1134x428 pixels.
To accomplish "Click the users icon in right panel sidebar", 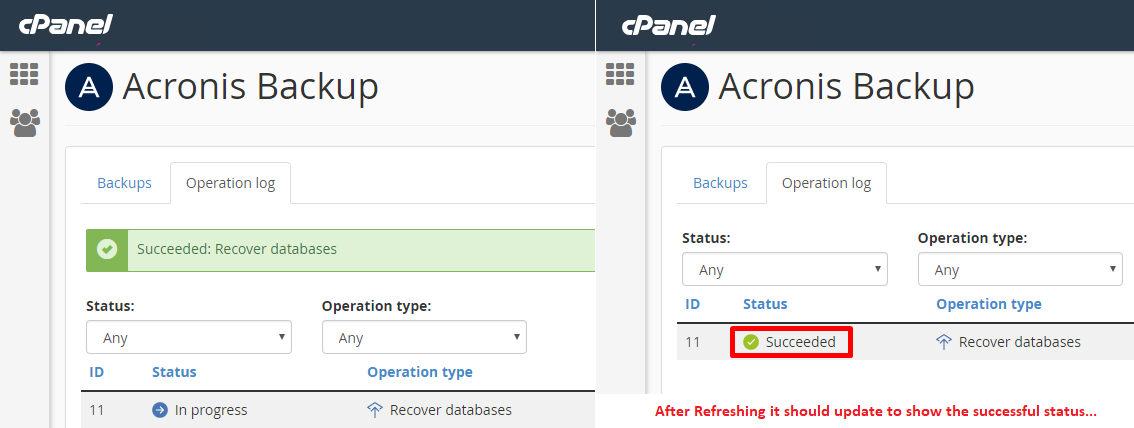I will point(620,122).
